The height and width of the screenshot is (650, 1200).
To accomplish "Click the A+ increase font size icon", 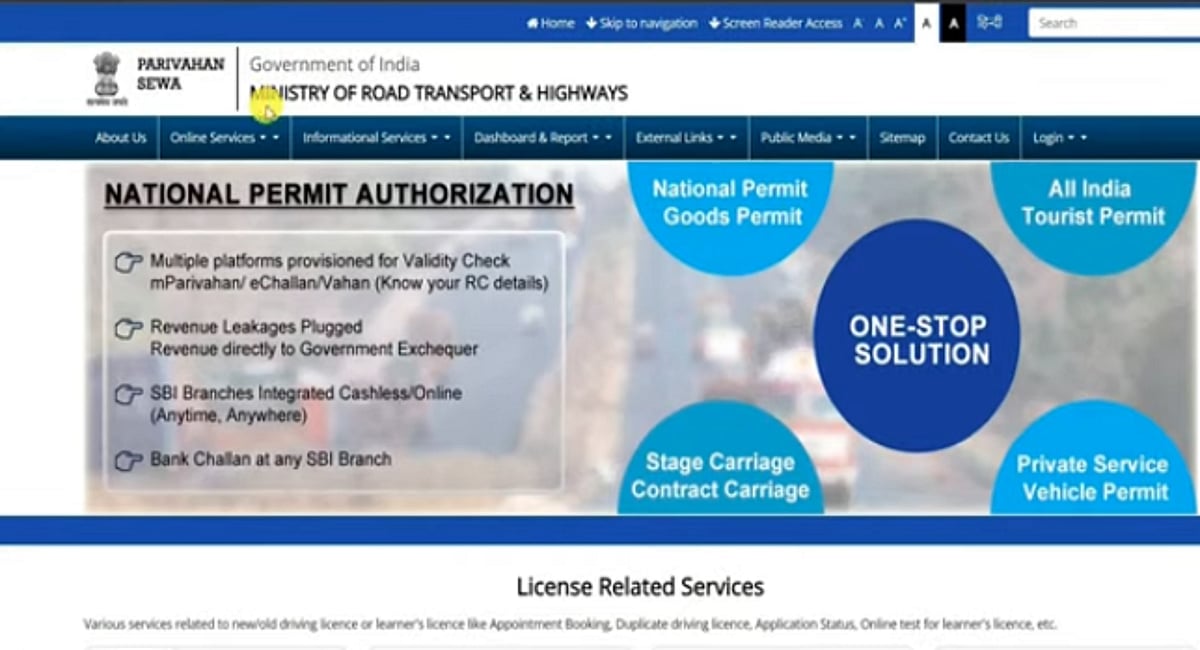I will pos(897,21).
